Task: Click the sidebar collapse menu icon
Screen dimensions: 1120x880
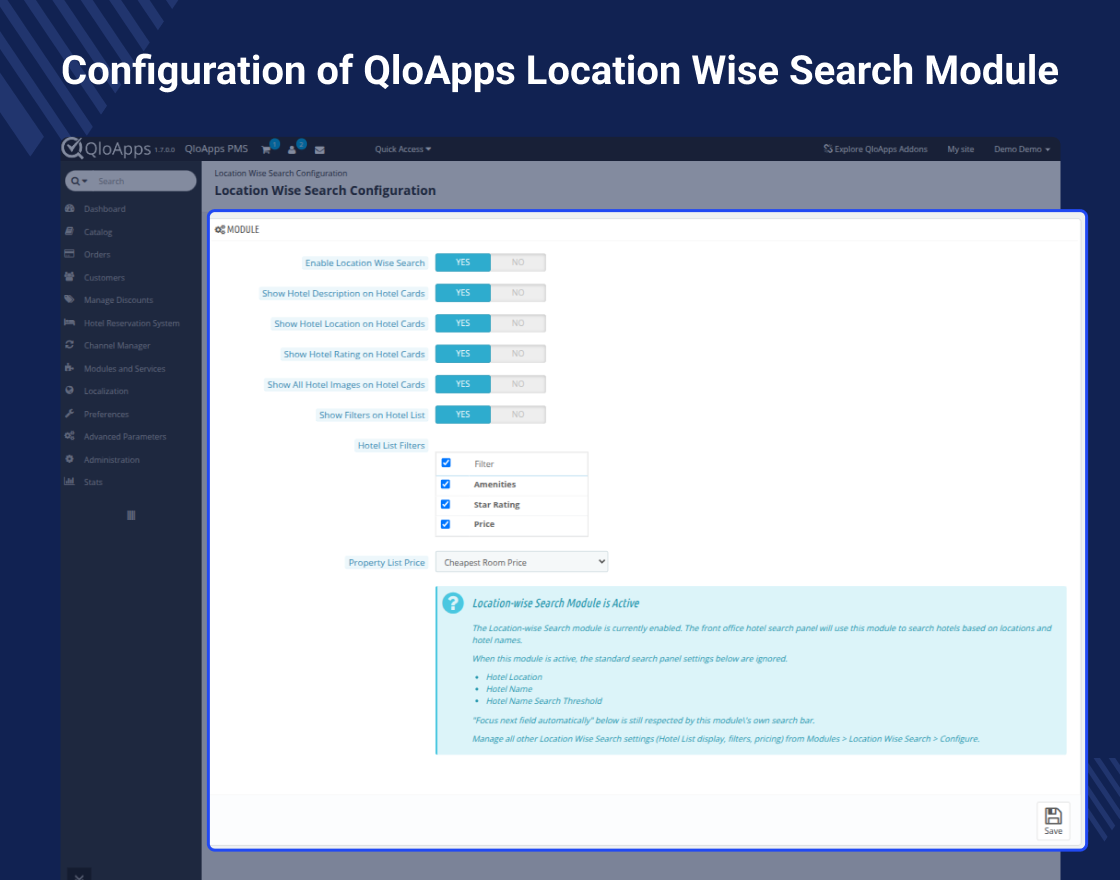Action: point(131,515)
